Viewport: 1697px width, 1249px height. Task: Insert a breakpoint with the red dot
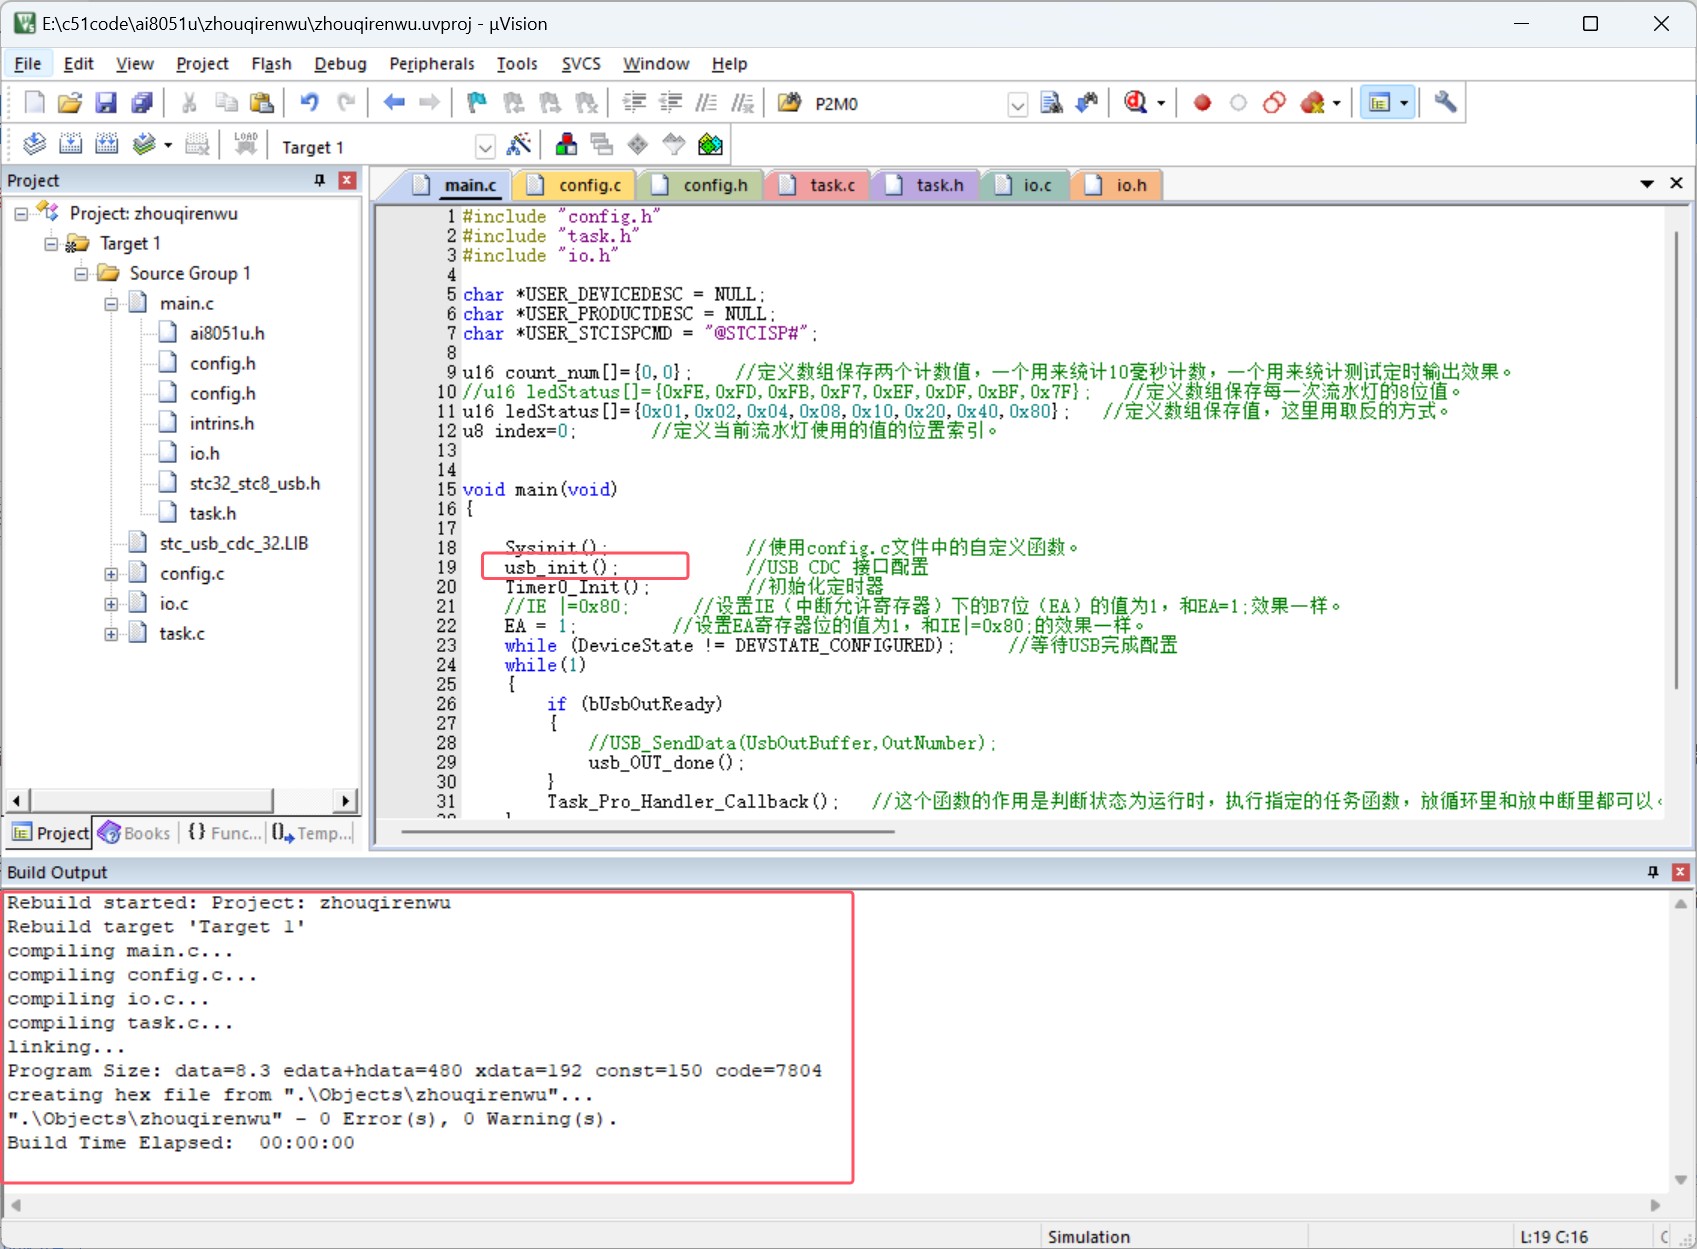coord(1202,103)
